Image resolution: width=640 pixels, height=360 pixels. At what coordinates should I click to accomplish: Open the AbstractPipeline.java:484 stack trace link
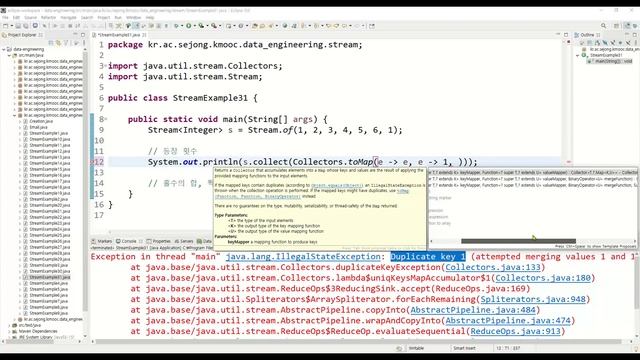point(473,310)
